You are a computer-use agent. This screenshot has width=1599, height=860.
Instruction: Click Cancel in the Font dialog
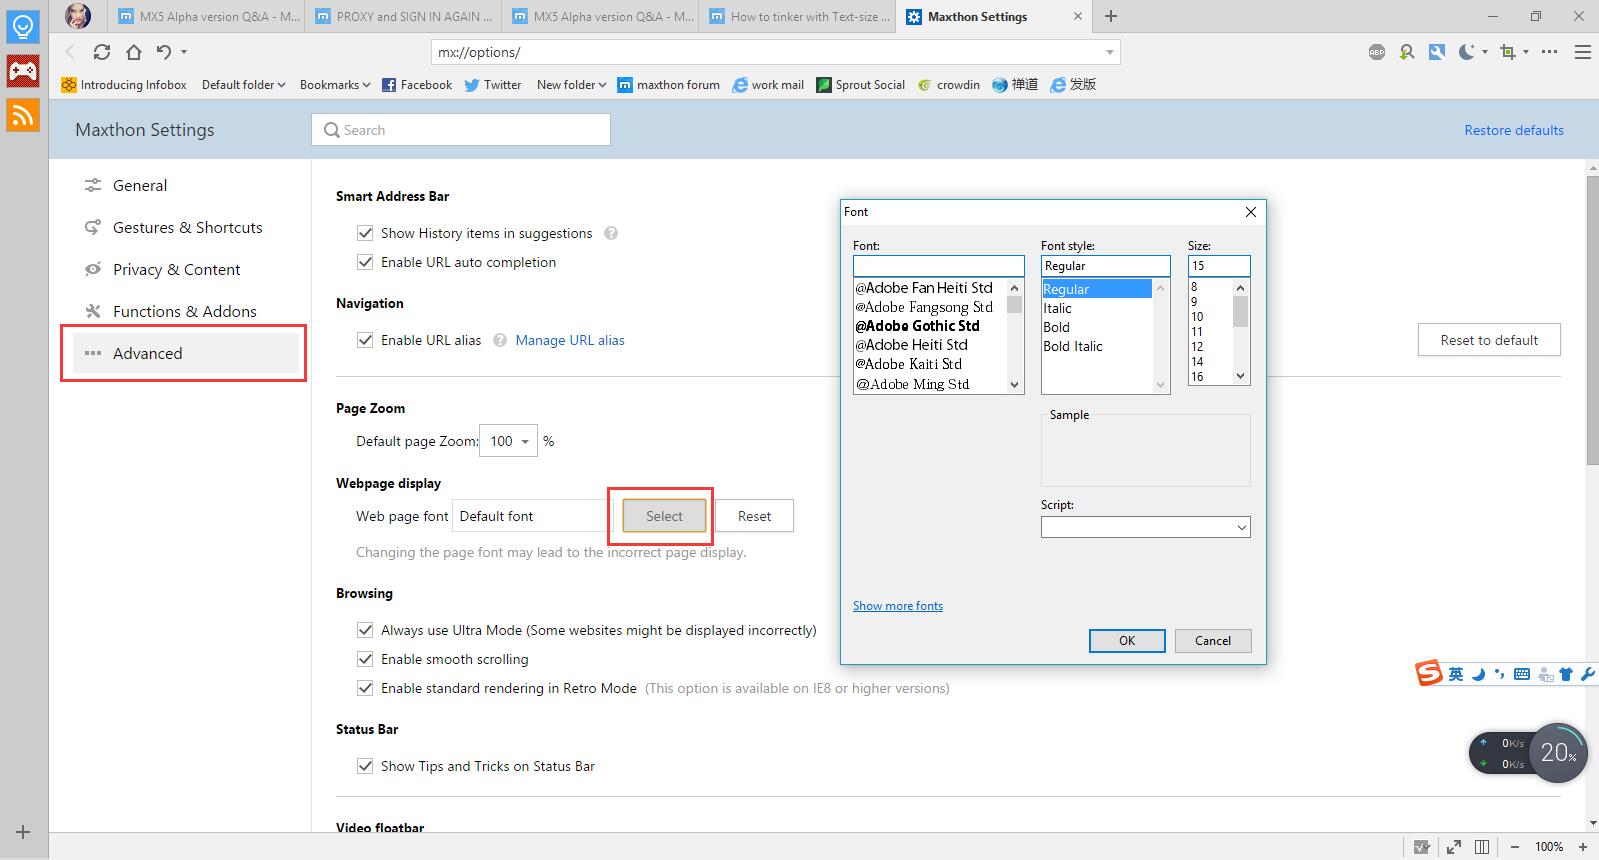point(1213,641)
